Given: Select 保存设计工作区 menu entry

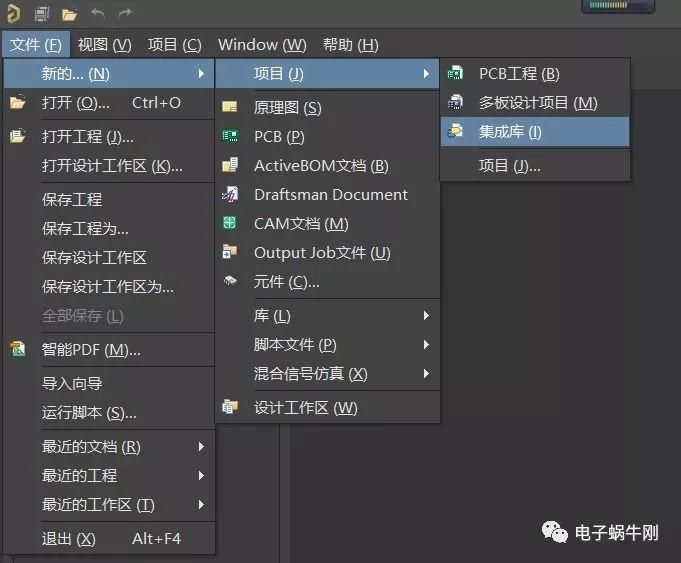Looking at the screenshot, I should (109, 258).
